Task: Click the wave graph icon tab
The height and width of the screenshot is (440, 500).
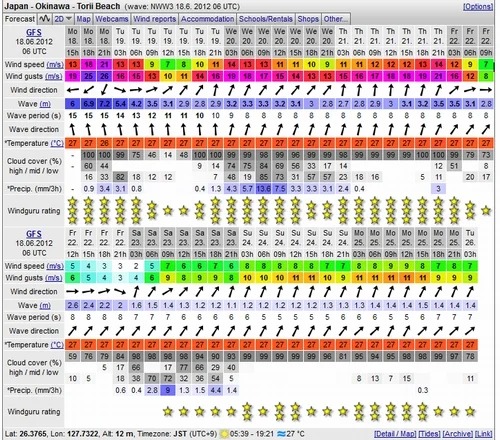Action: [44, 19]
